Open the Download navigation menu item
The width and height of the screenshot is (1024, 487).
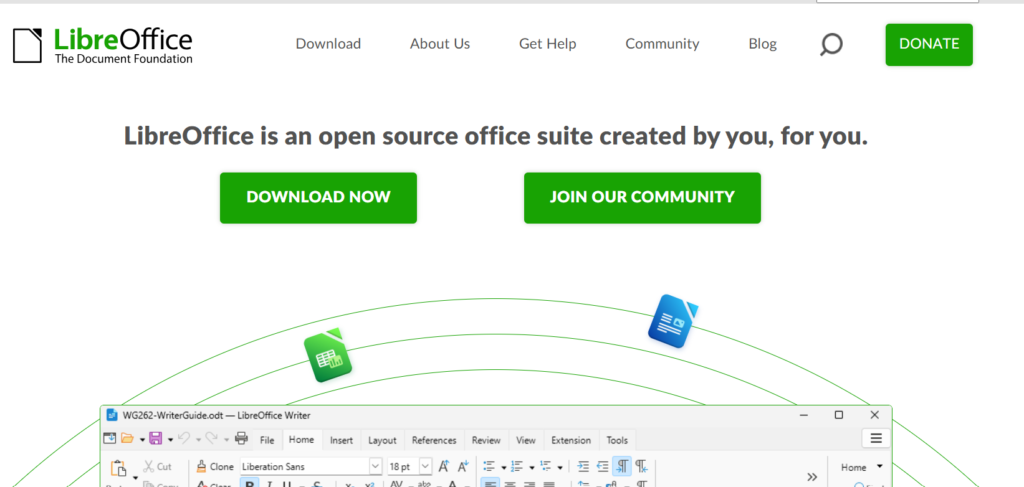pos(328,44)
